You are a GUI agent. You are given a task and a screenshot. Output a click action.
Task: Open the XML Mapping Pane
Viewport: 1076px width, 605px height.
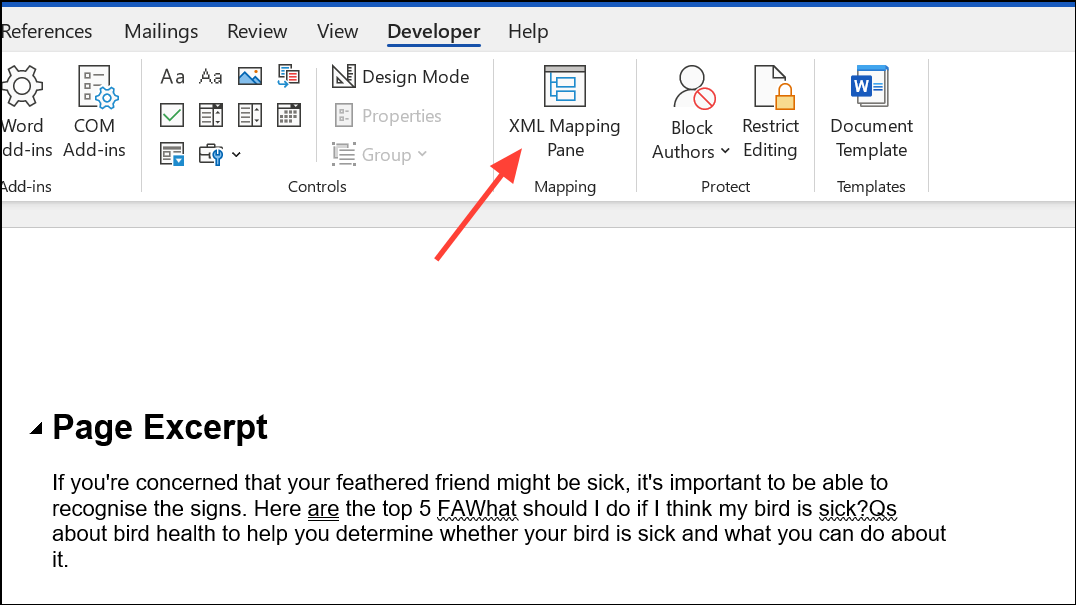[565, 110]
